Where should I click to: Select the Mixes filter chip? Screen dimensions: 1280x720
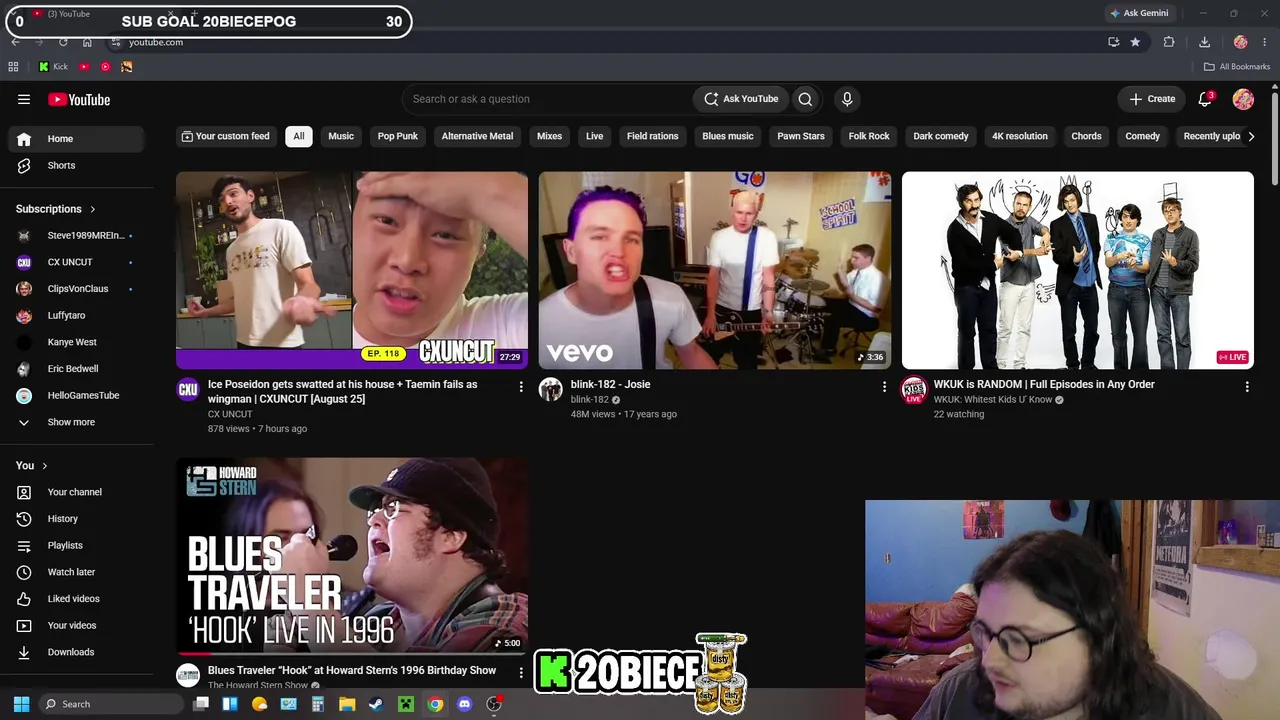tap(549, 136)
